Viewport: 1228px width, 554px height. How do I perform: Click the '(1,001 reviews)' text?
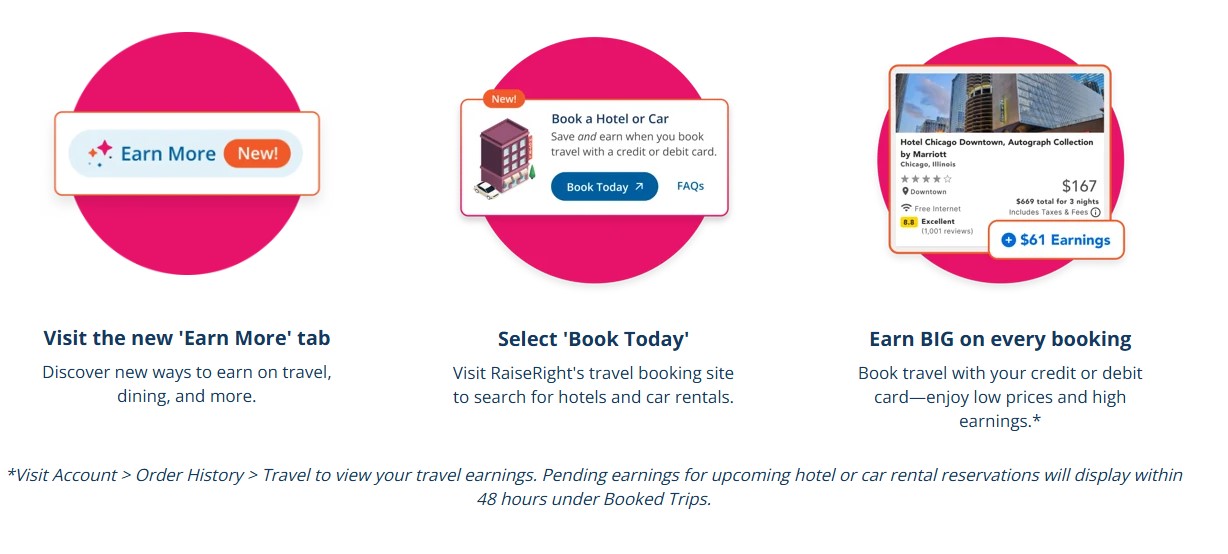(947, 231)
